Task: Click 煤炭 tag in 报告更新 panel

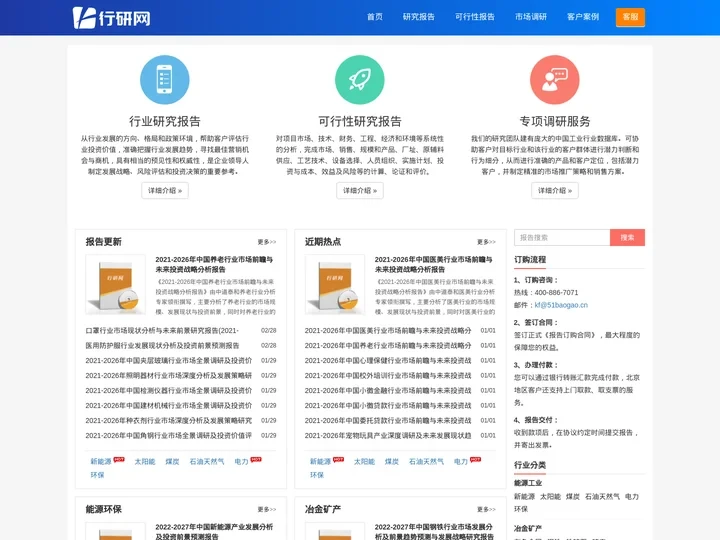Action: coord(172,461)
